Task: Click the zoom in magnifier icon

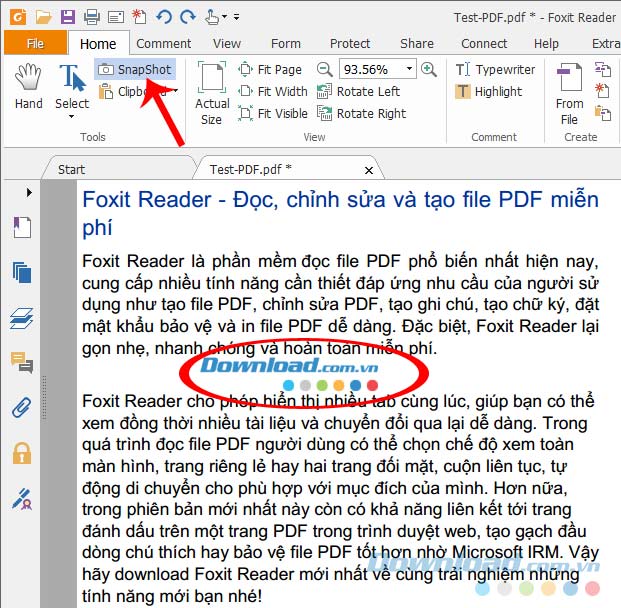Action: (429, 69)
